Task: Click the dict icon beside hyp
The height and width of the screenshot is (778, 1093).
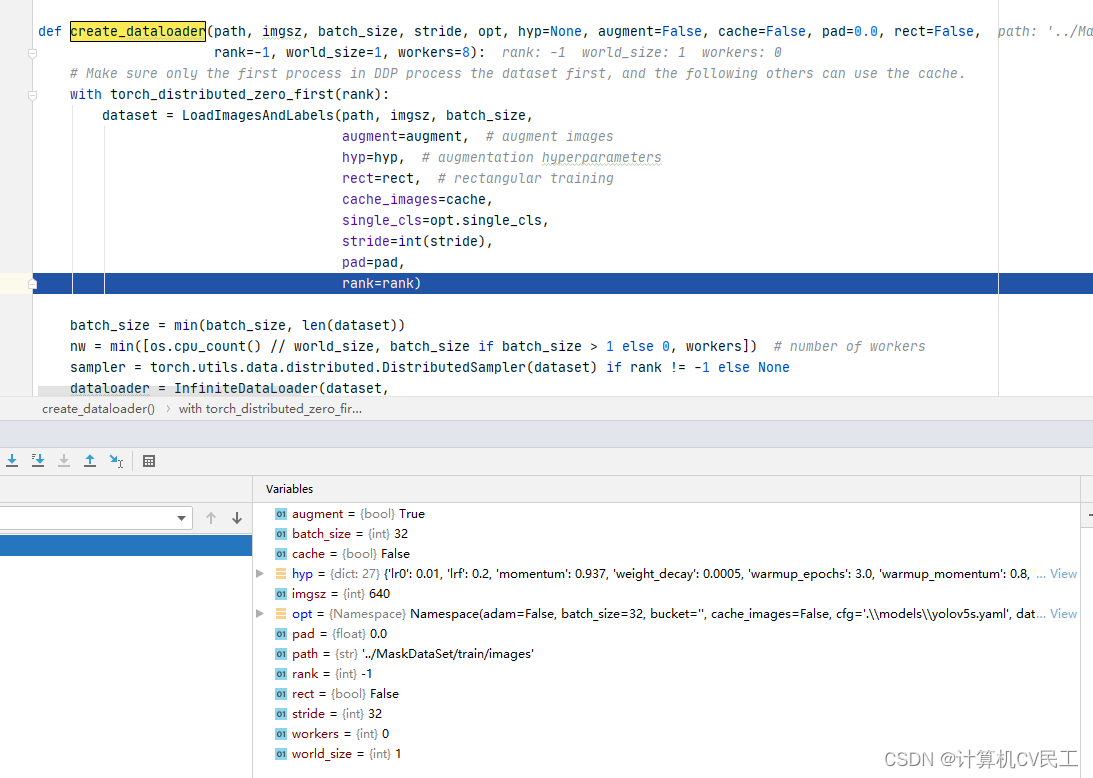Action: point(281,574)
